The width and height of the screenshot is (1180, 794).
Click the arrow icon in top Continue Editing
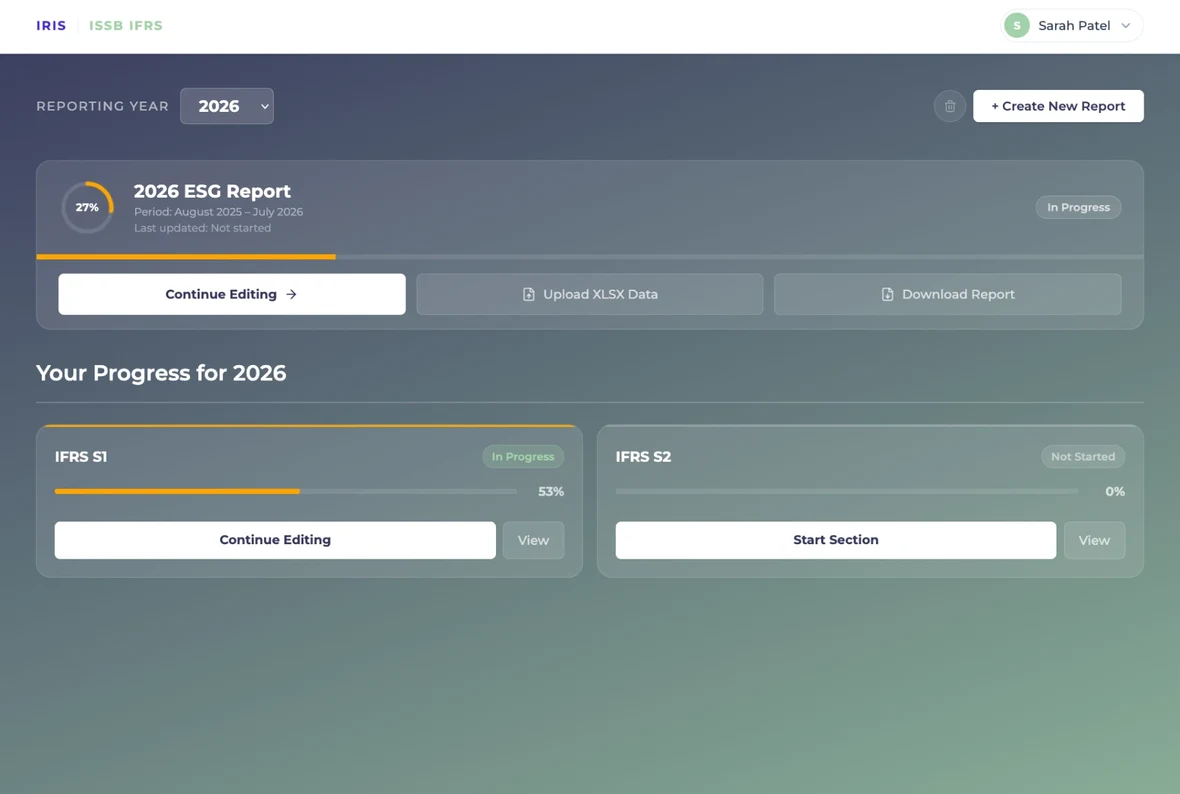[291, 294]
